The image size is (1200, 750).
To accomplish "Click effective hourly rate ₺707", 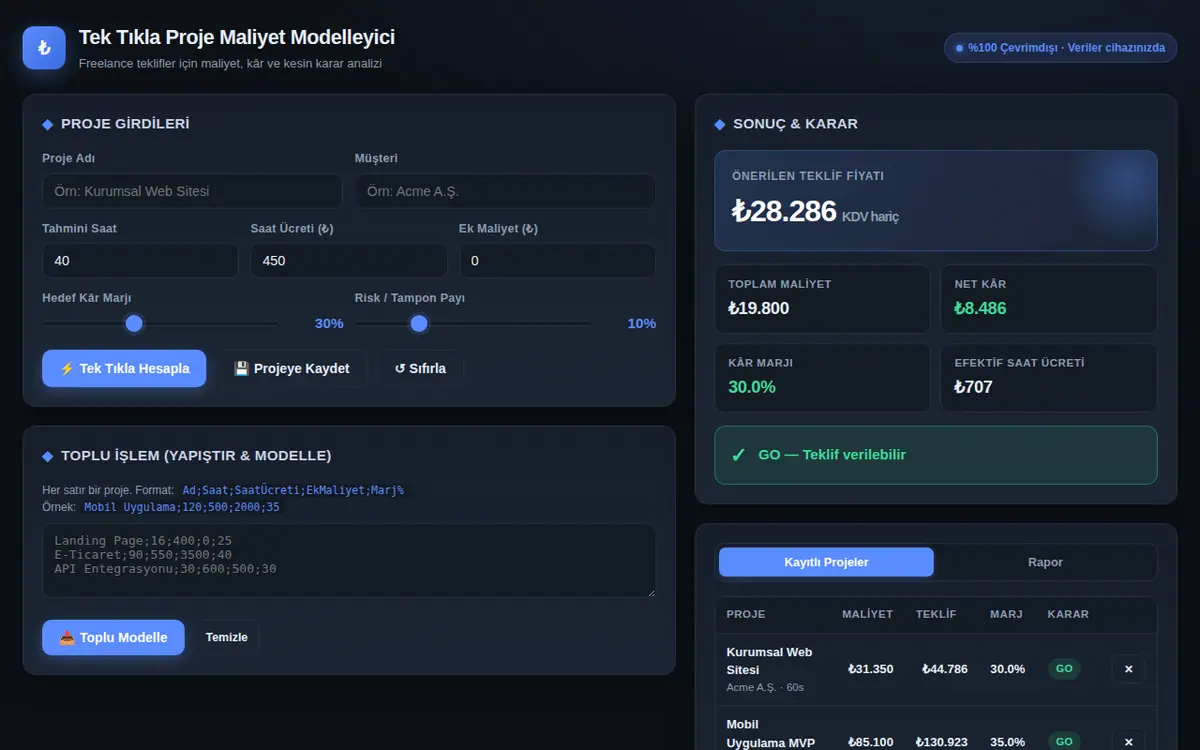I will [973, 387].
